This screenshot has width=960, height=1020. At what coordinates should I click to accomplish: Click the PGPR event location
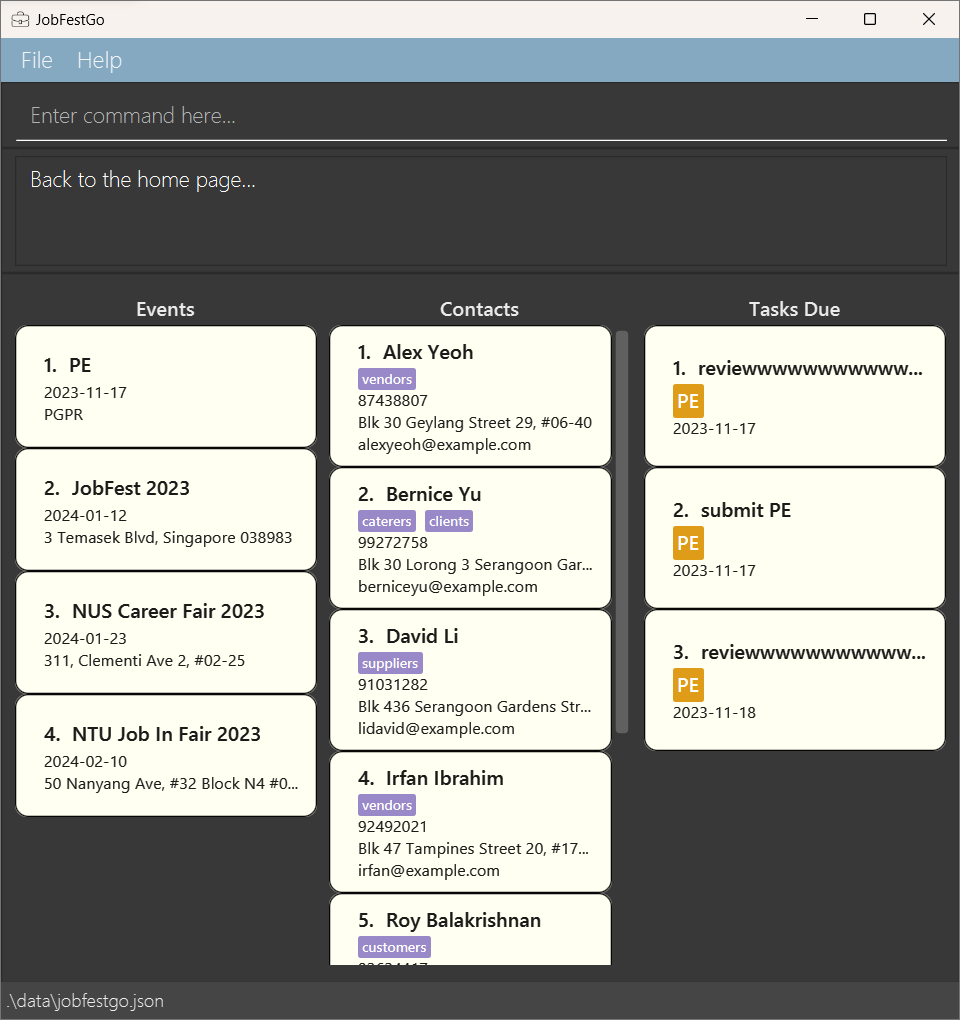coord(64,414)
